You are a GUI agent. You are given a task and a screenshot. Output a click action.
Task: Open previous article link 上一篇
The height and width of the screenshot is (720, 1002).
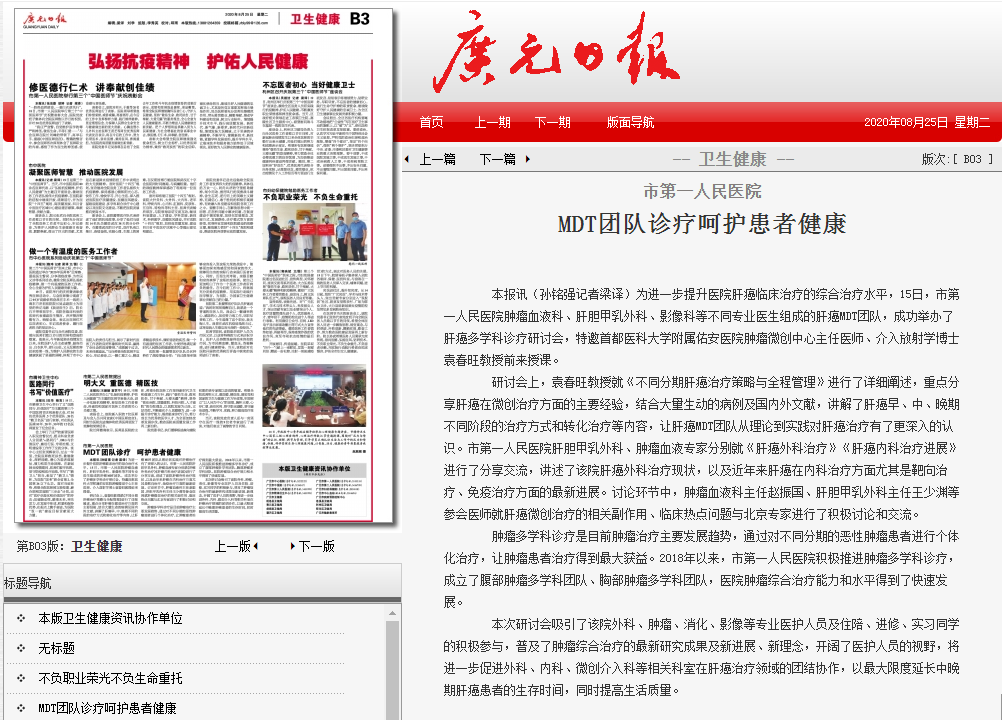coord(437,159)
